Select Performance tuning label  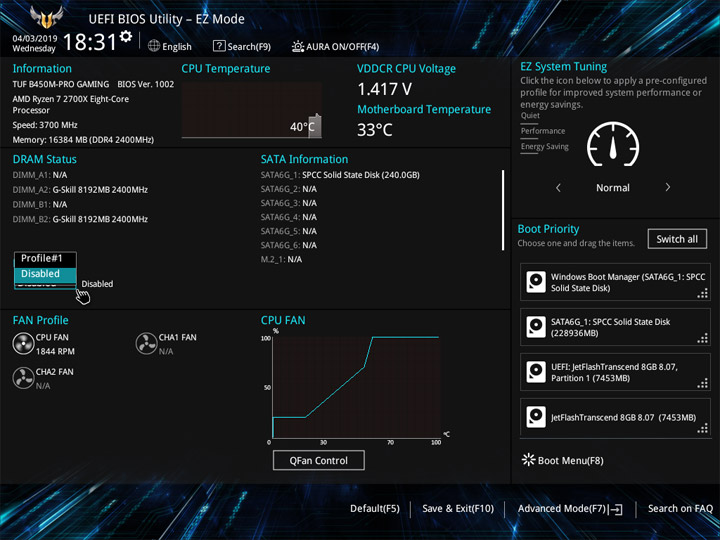(543, 131)
